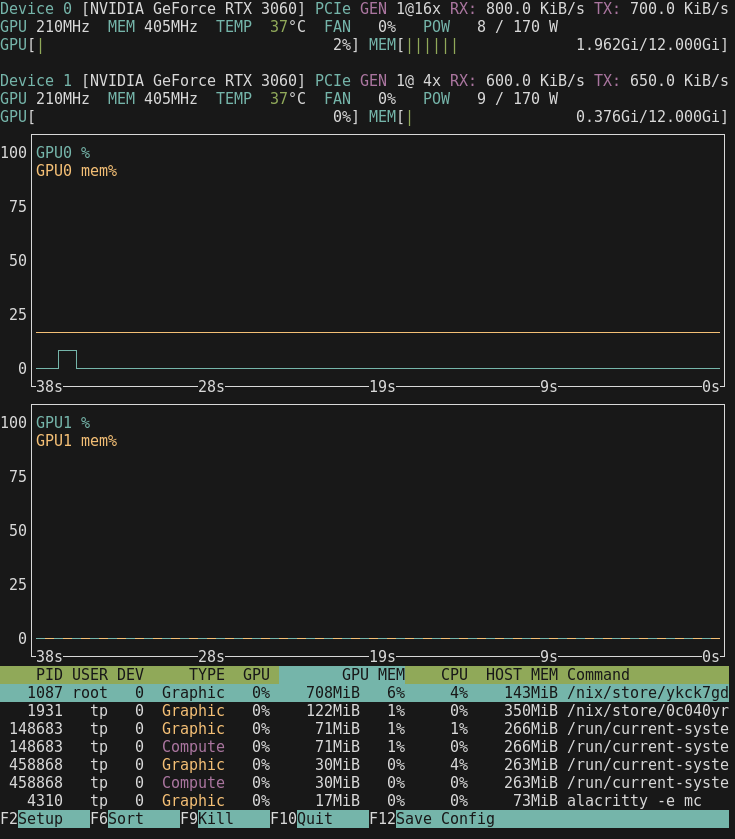Click the HOST MEM column header

pyautogui.click(x=521, y=674)
